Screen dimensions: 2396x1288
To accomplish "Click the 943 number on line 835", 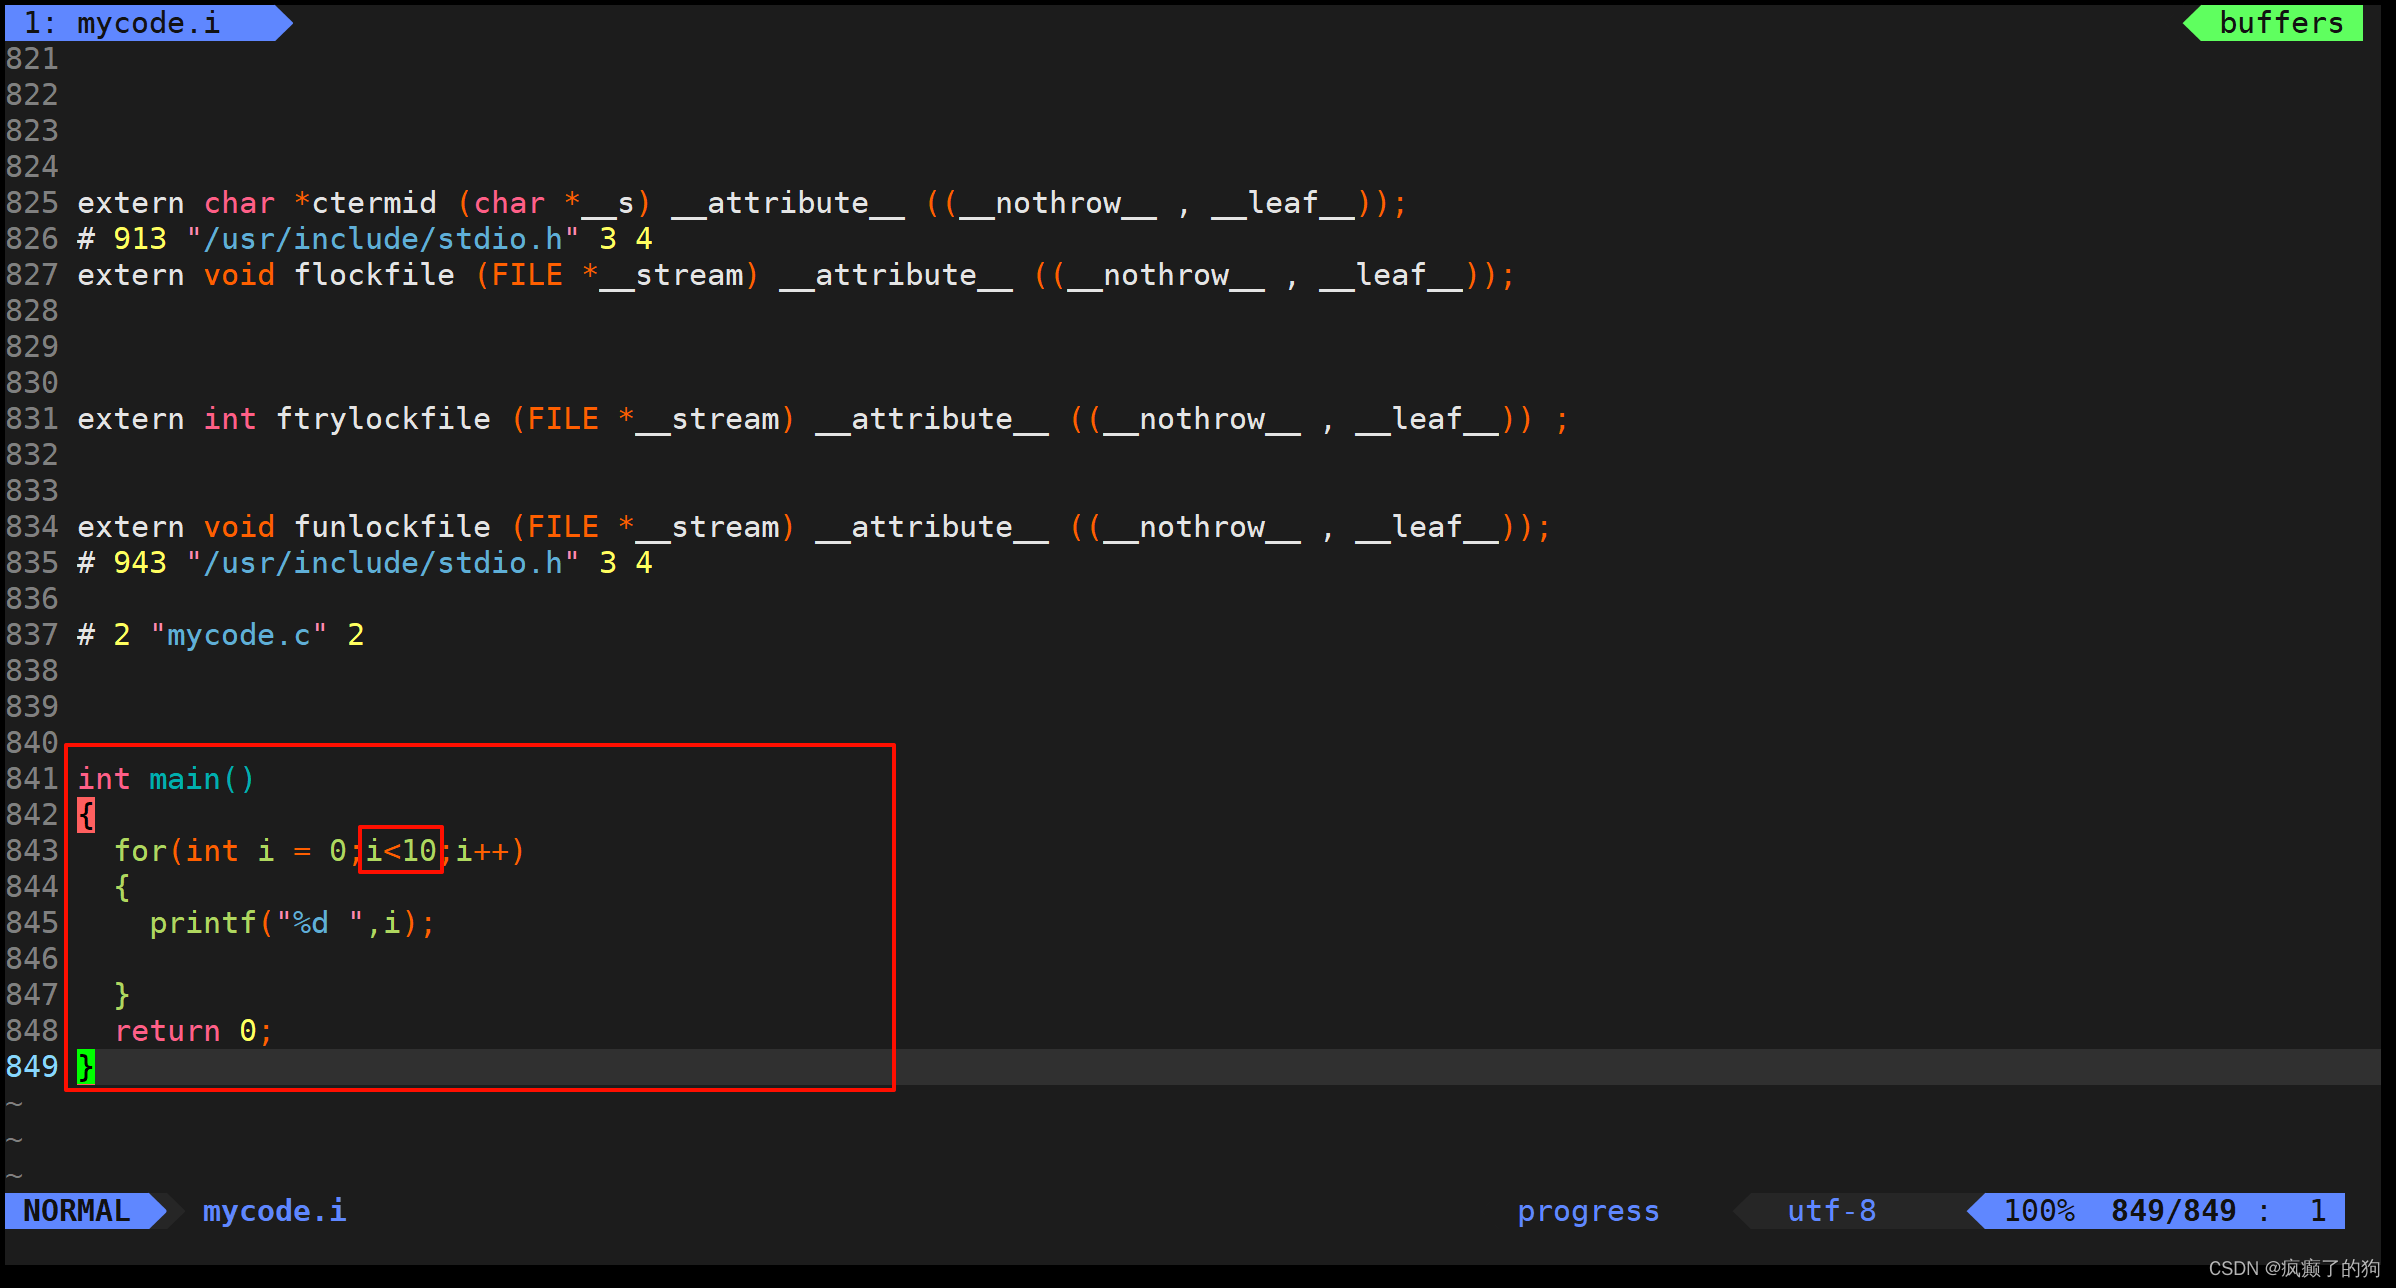I will click(x=140, y=563).
